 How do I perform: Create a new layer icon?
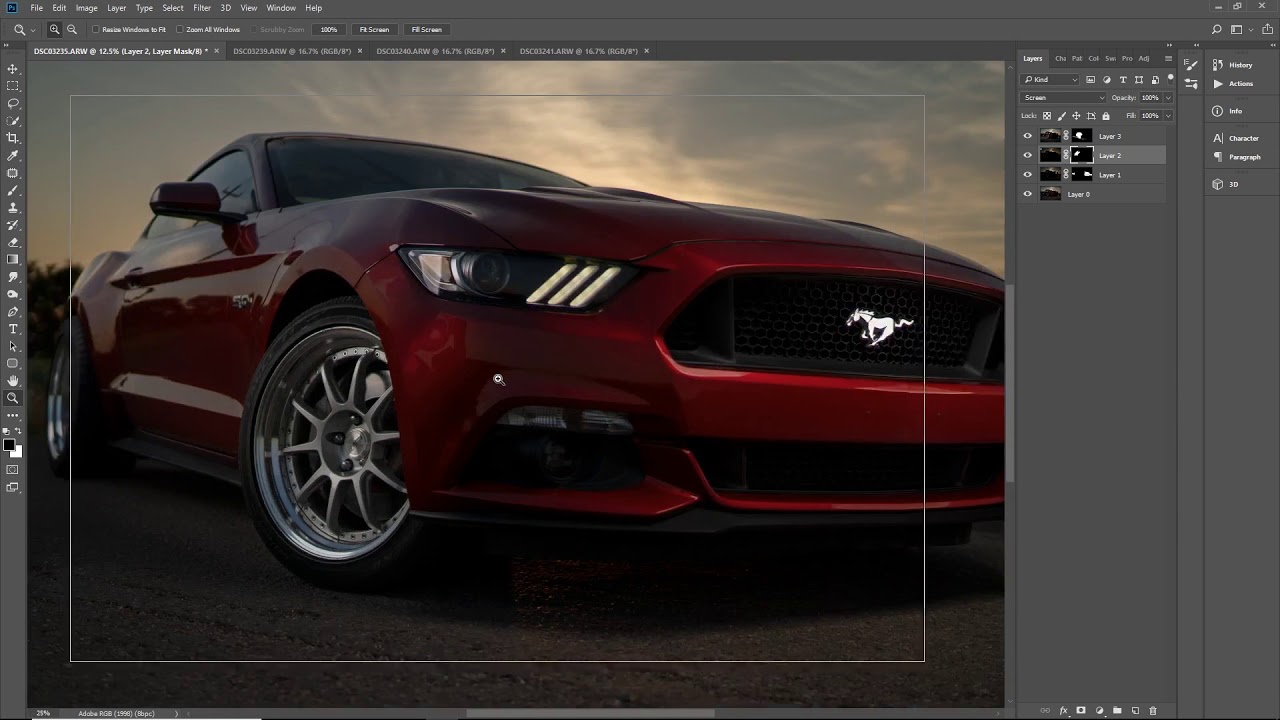point(1135,711)
